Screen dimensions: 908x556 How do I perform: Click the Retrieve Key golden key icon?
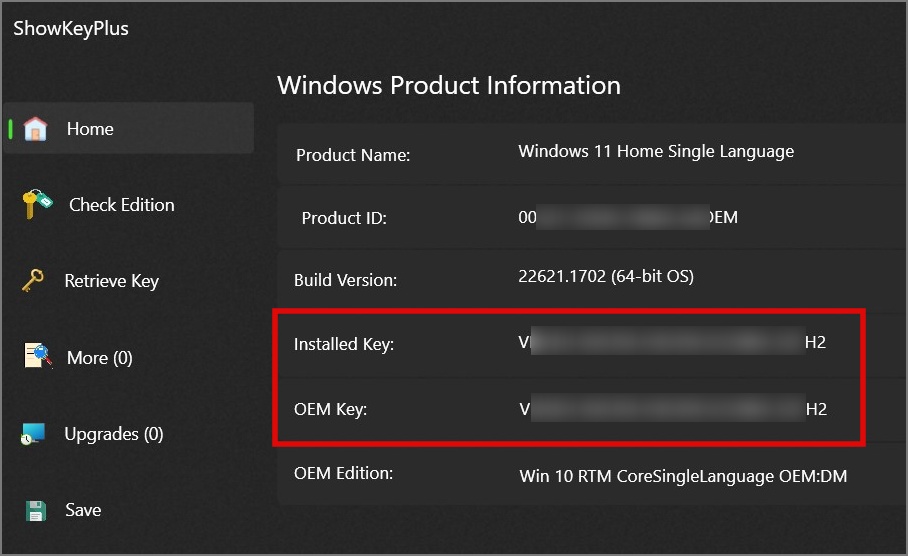33,281
